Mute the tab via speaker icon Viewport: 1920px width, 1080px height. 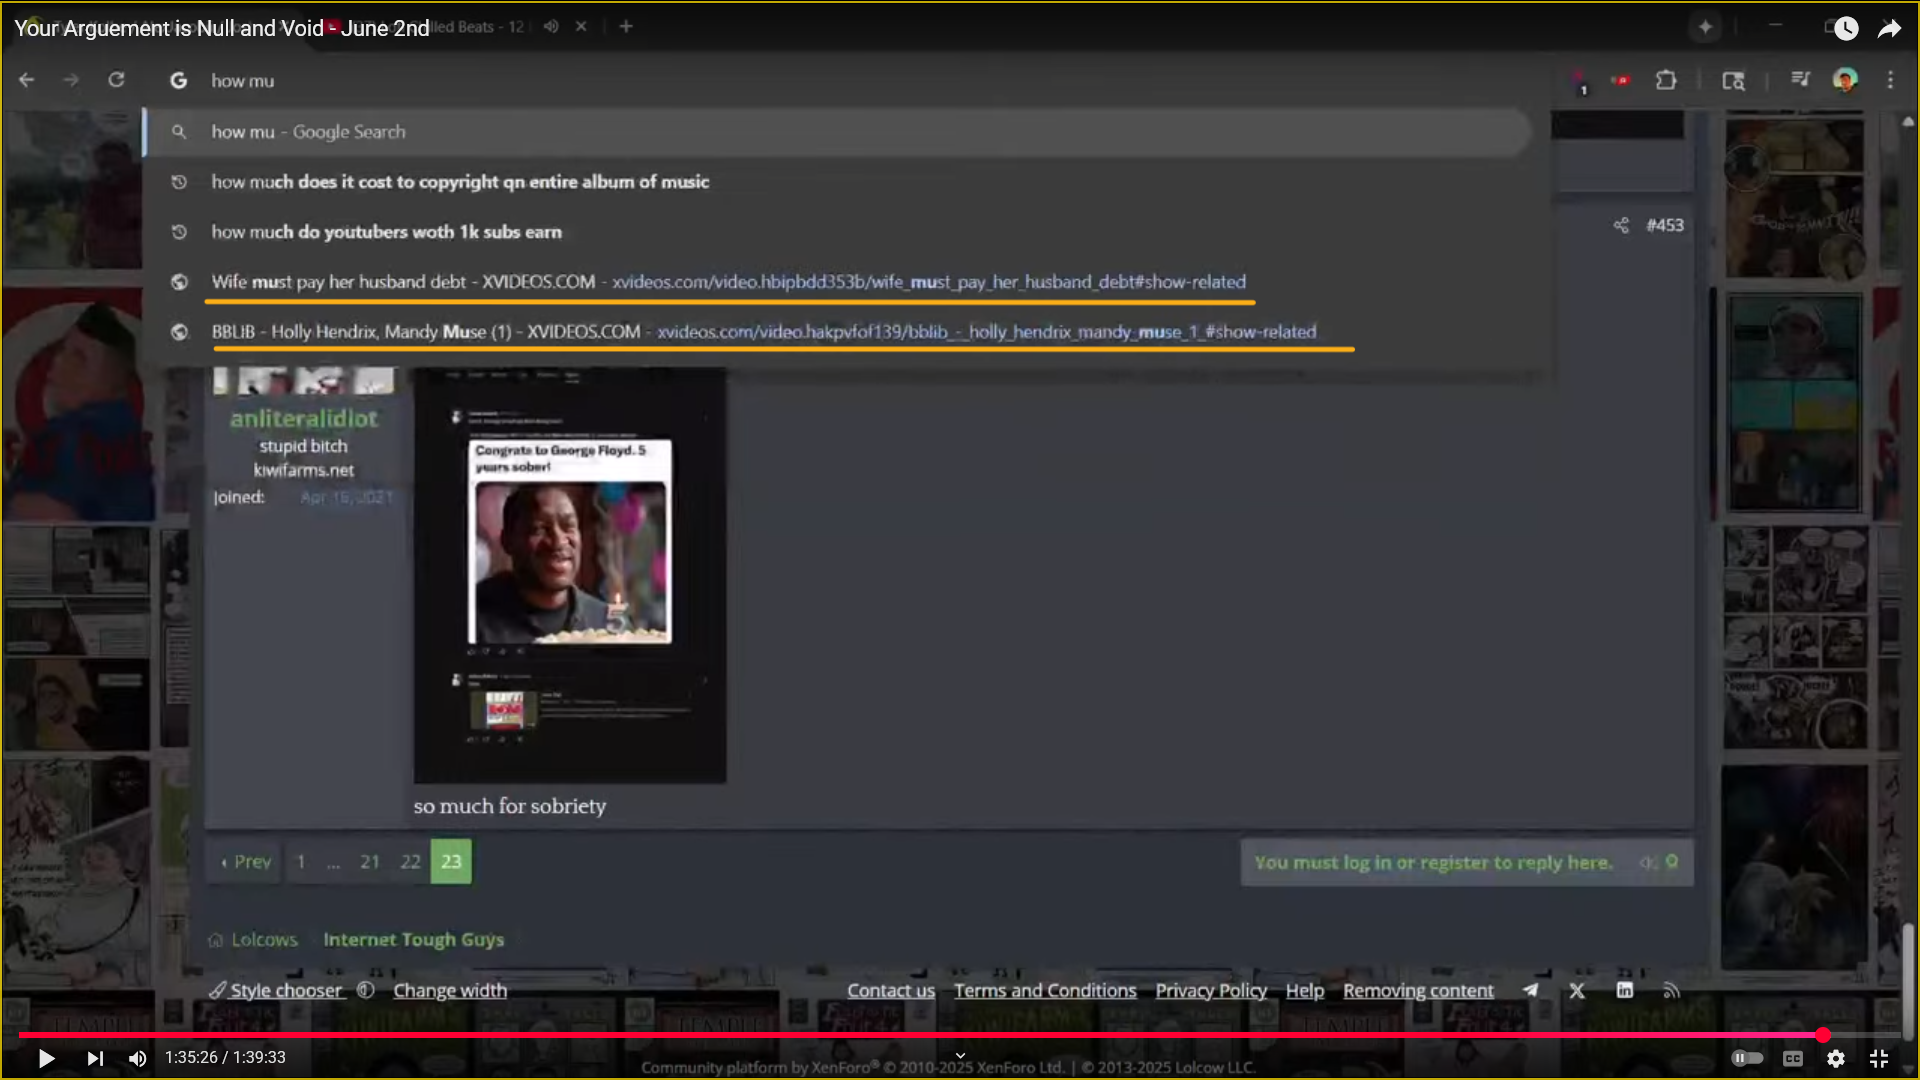point(551,26)
